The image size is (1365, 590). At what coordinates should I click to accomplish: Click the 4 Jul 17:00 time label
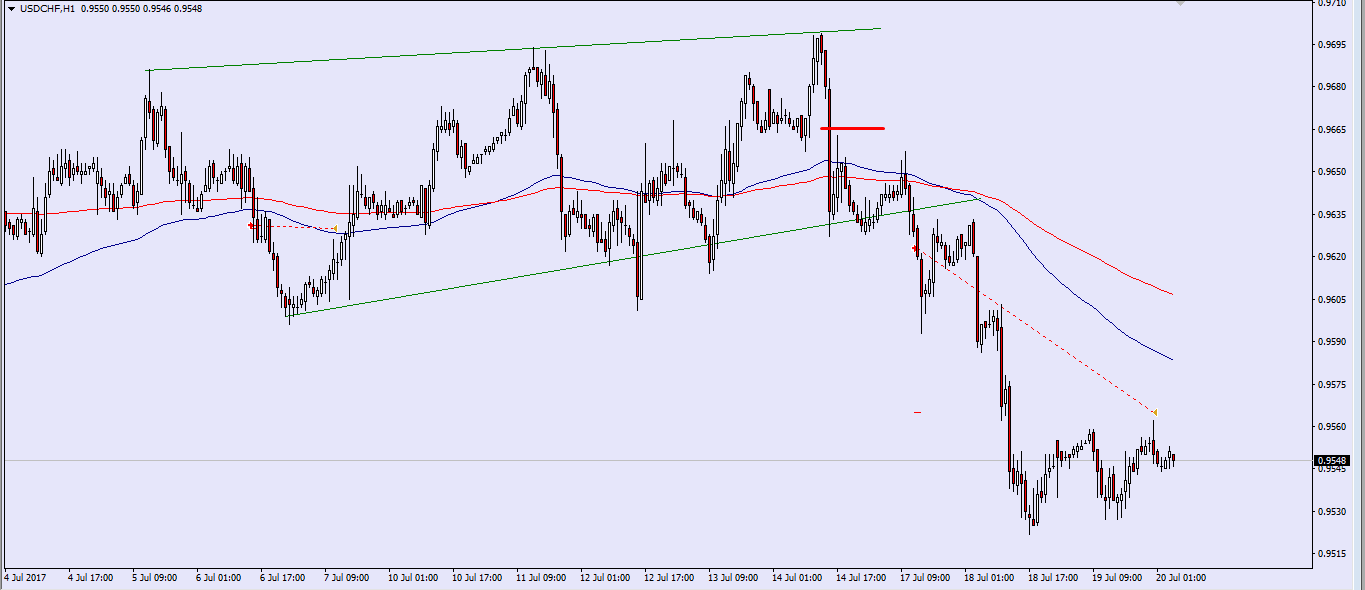coord(89,577)
